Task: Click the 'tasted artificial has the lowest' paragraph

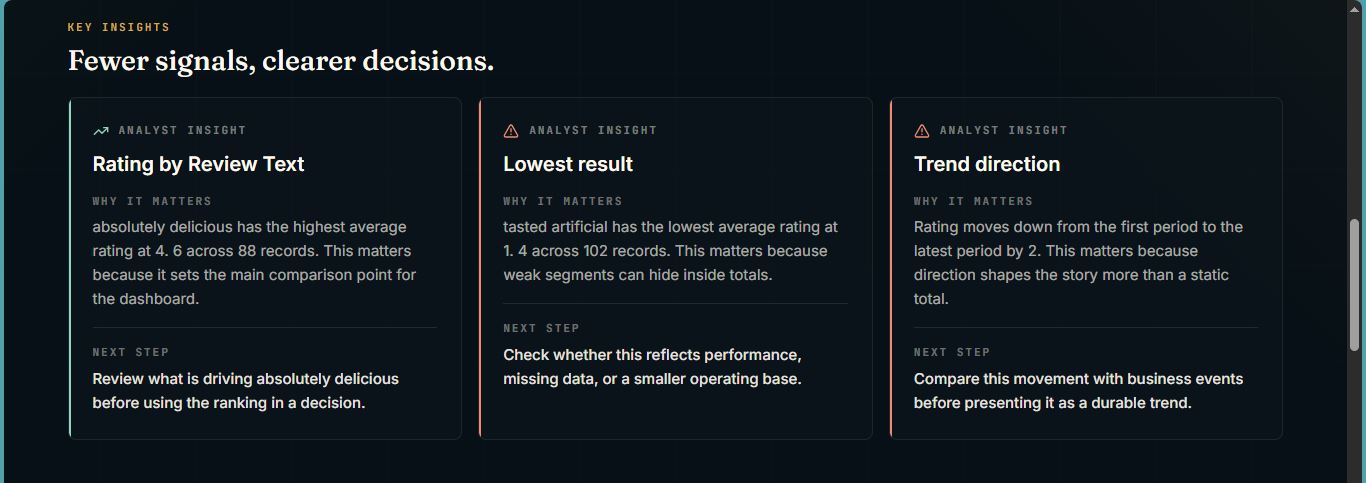Action: coord(671,251)
